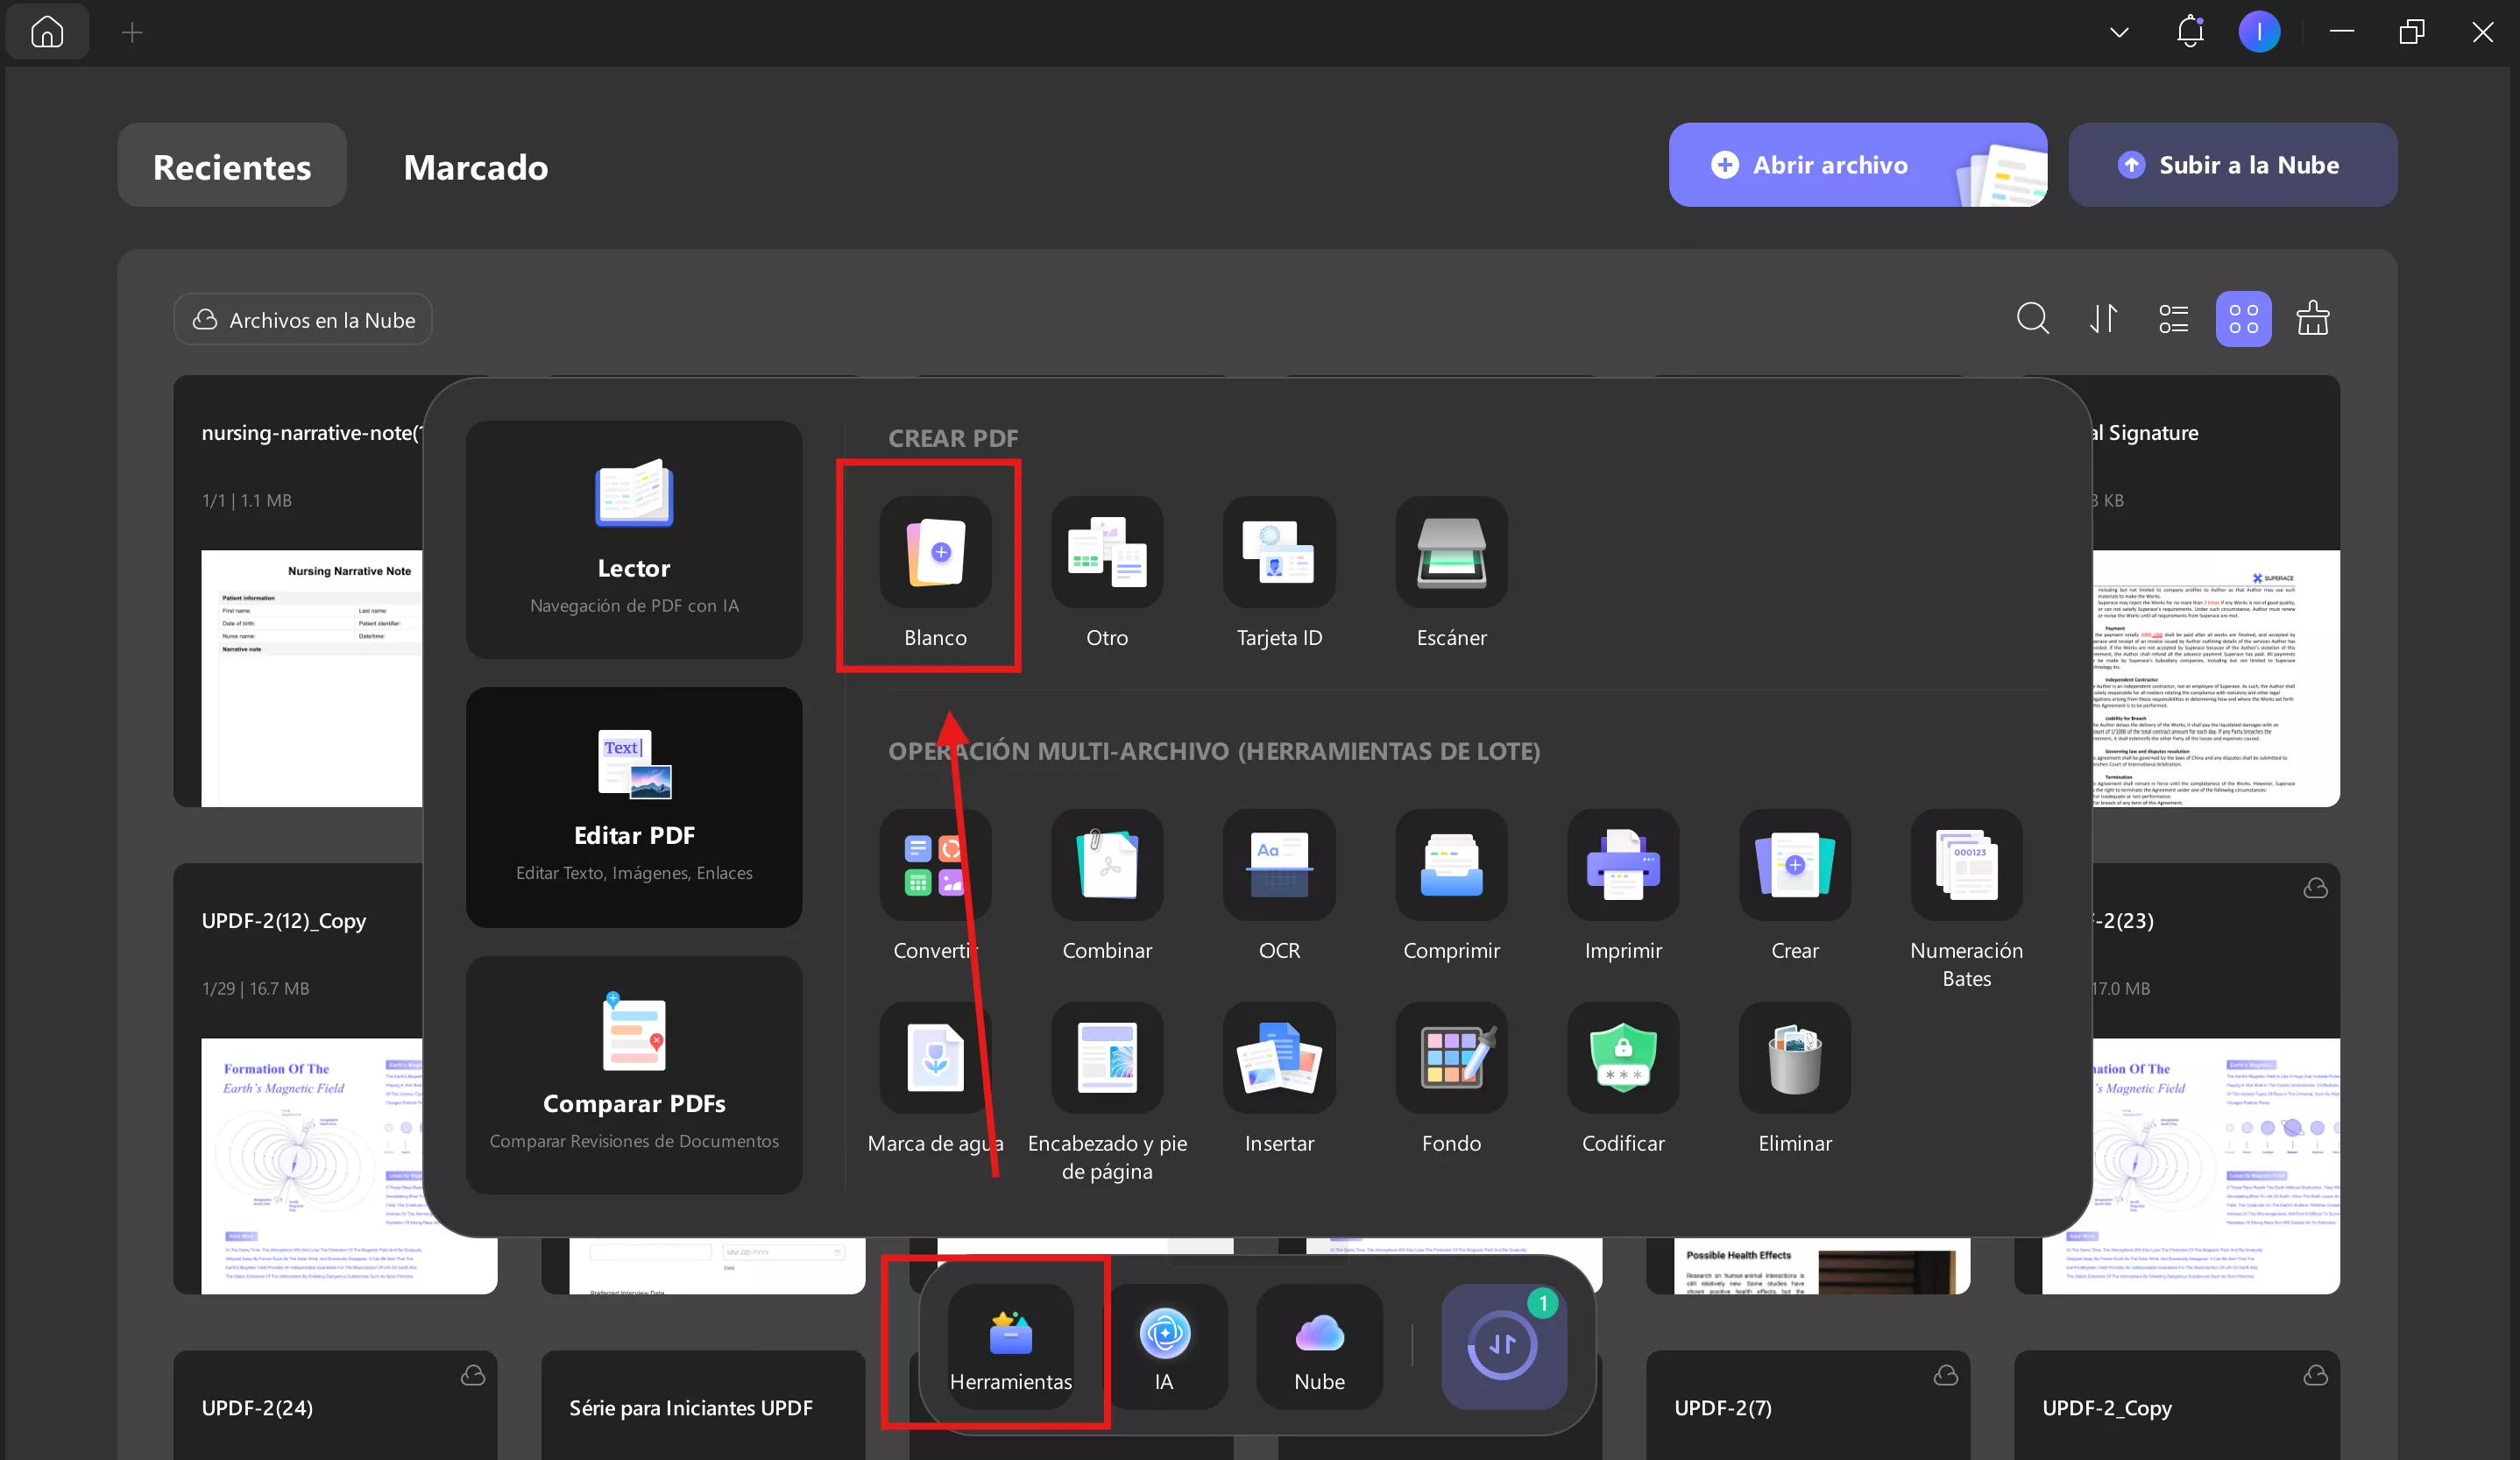Click Herramientas in the bottom dock
The width and height of the screenshot is (2520, 1460).
pyautogui.click(x=1011, y=1347)
